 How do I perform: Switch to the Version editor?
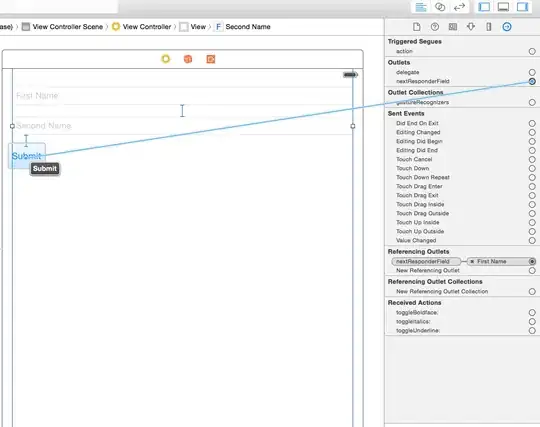[459, 7]
